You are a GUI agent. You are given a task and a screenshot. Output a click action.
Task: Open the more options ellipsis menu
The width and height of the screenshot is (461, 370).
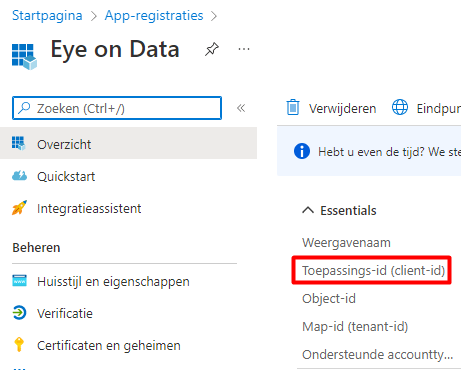[x=244, y=49]
